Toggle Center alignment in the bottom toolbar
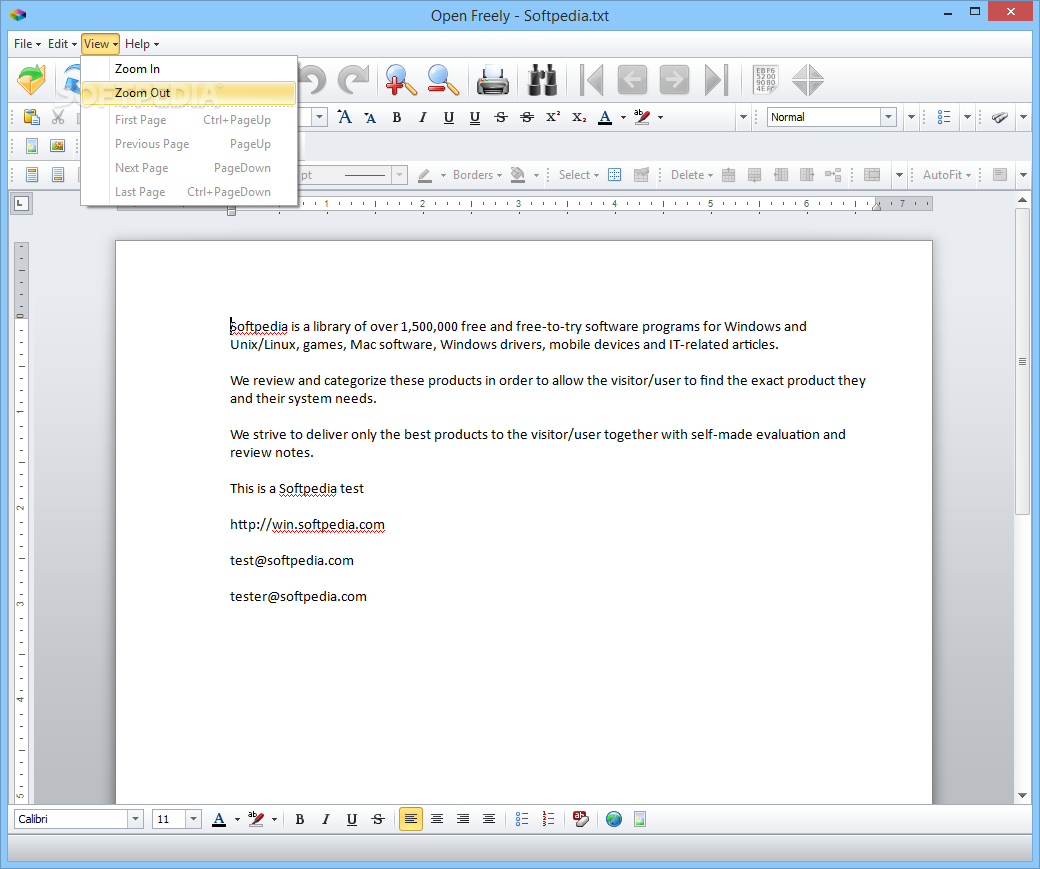The image size is (1040, 869). click(x=436, y=819)
